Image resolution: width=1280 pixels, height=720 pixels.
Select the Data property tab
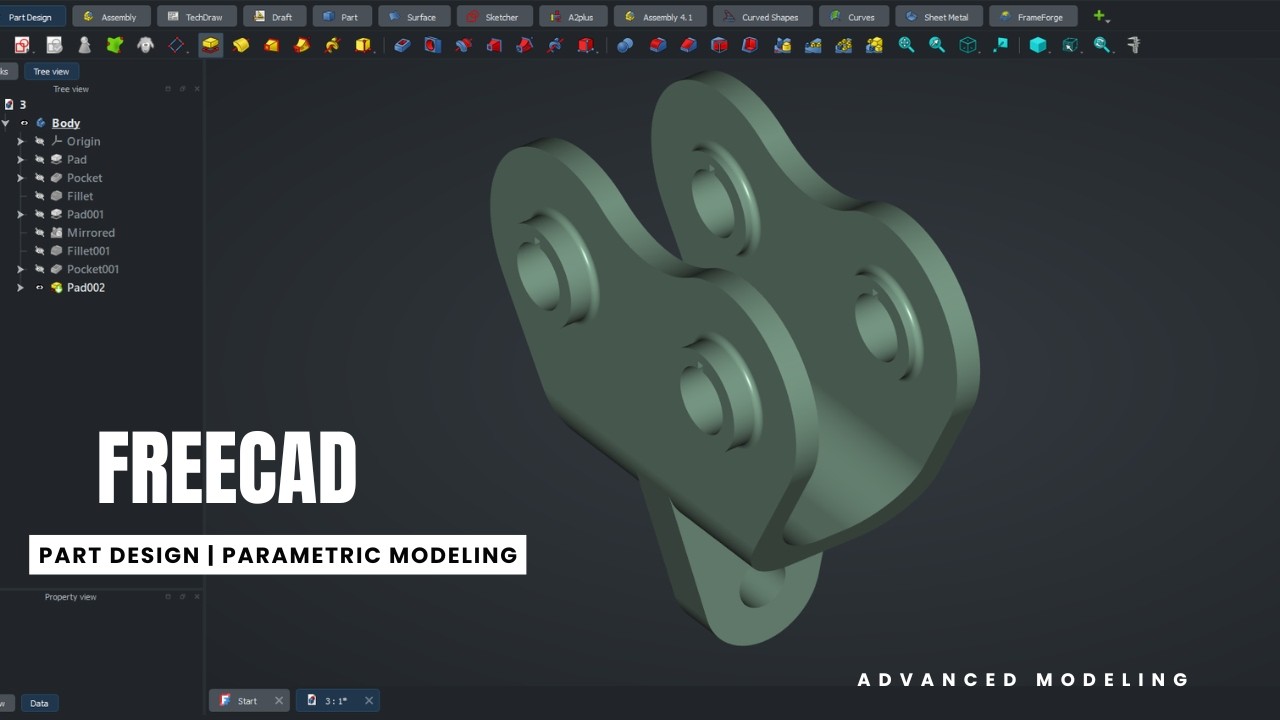[39, 703]
